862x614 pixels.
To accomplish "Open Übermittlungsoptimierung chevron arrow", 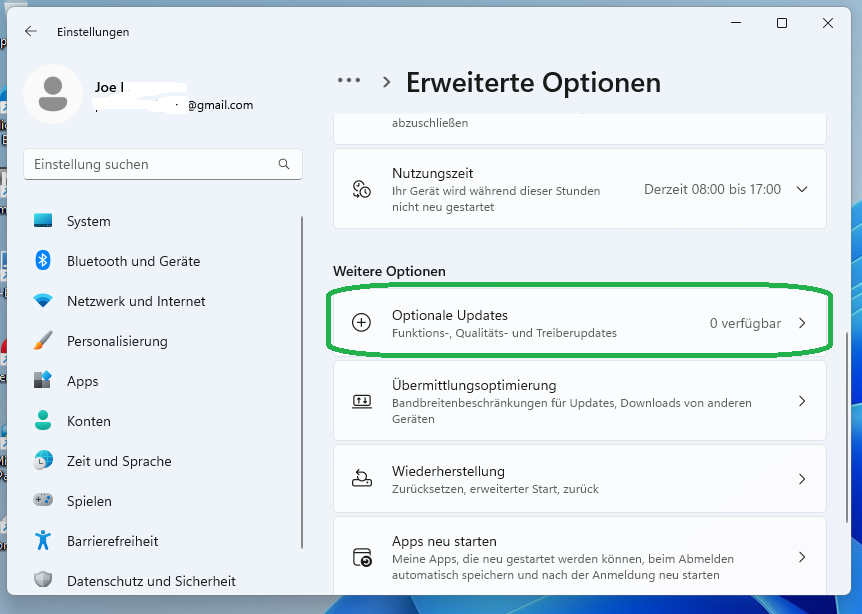I will [x=801, y=401].
